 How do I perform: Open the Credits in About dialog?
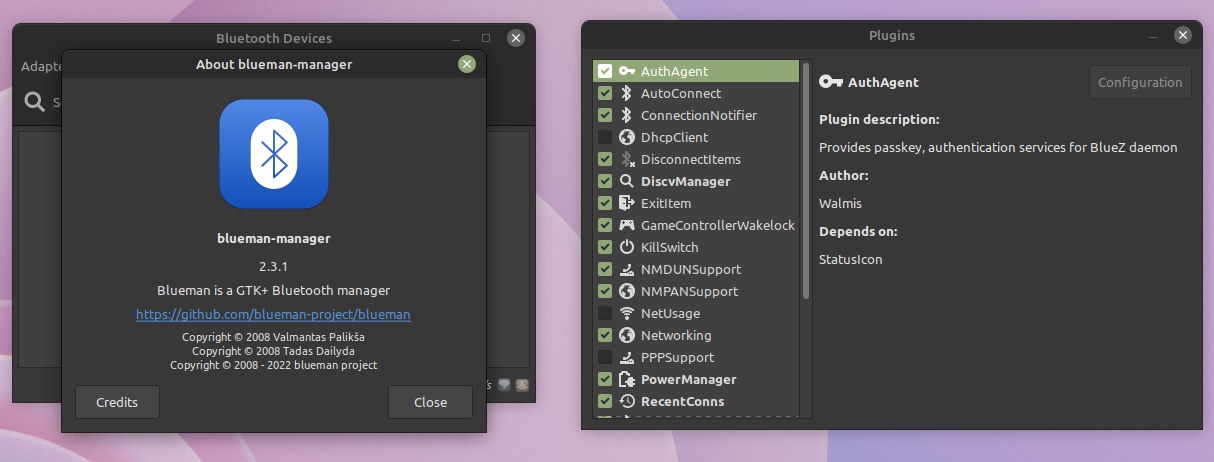117,402
